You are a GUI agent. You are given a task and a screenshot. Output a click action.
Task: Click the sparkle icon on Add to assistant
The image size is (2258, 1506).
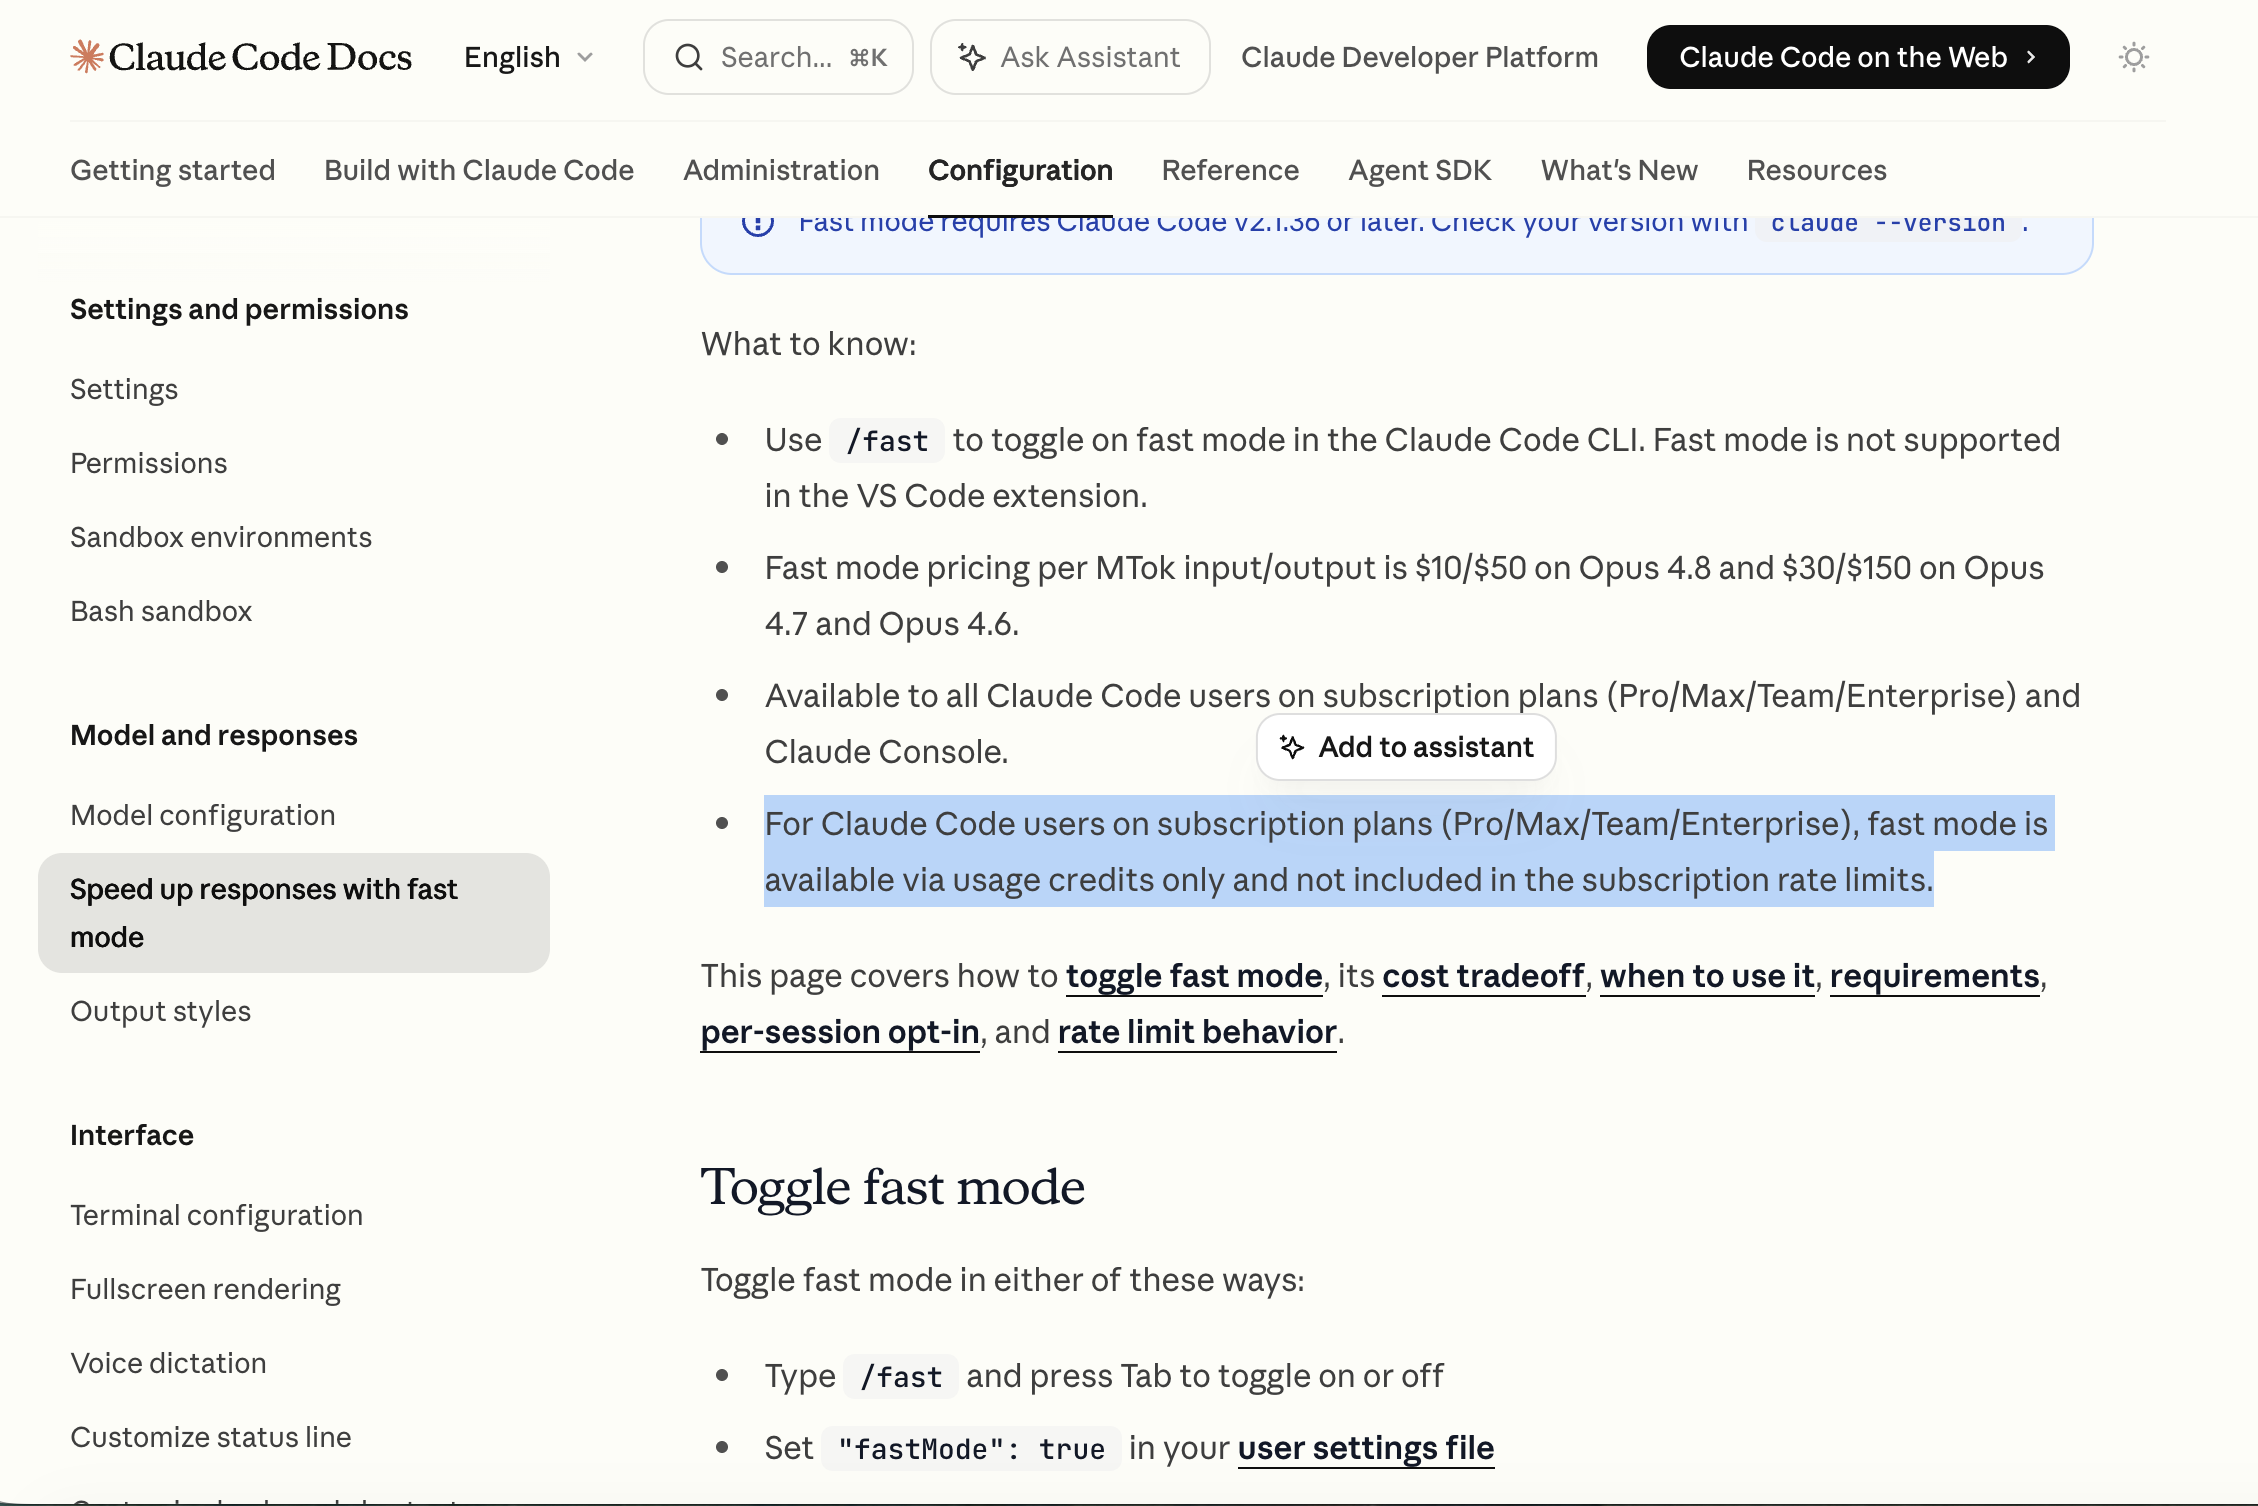1292,747
